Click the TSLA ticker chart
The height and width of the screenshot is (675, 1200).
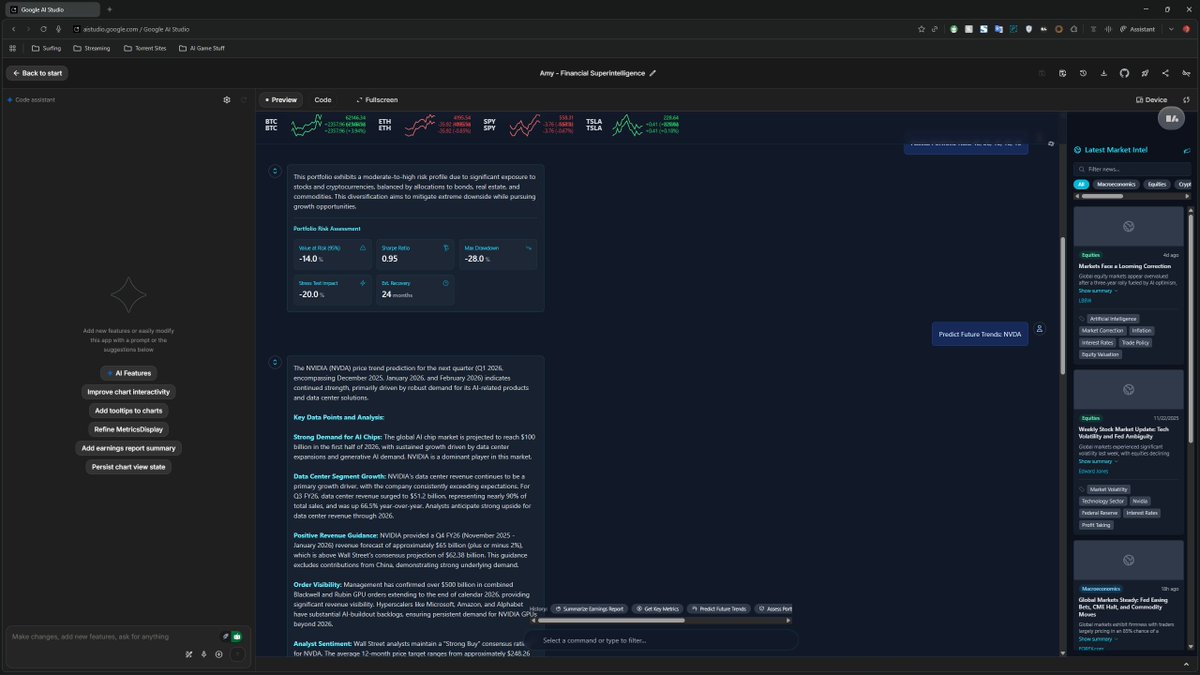627,124
